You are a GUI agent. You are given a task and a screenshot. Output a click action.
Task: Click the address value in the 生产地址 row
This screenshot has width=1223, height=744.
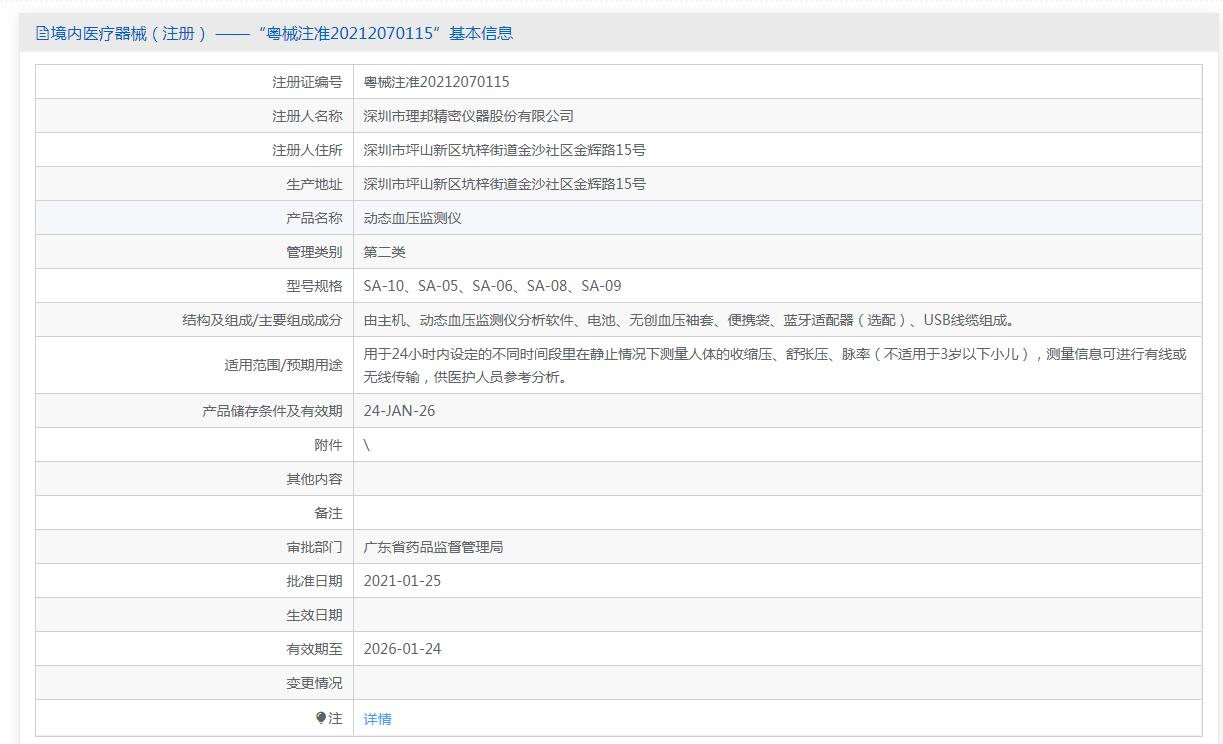pyautogui.click(x=504, y=184)
